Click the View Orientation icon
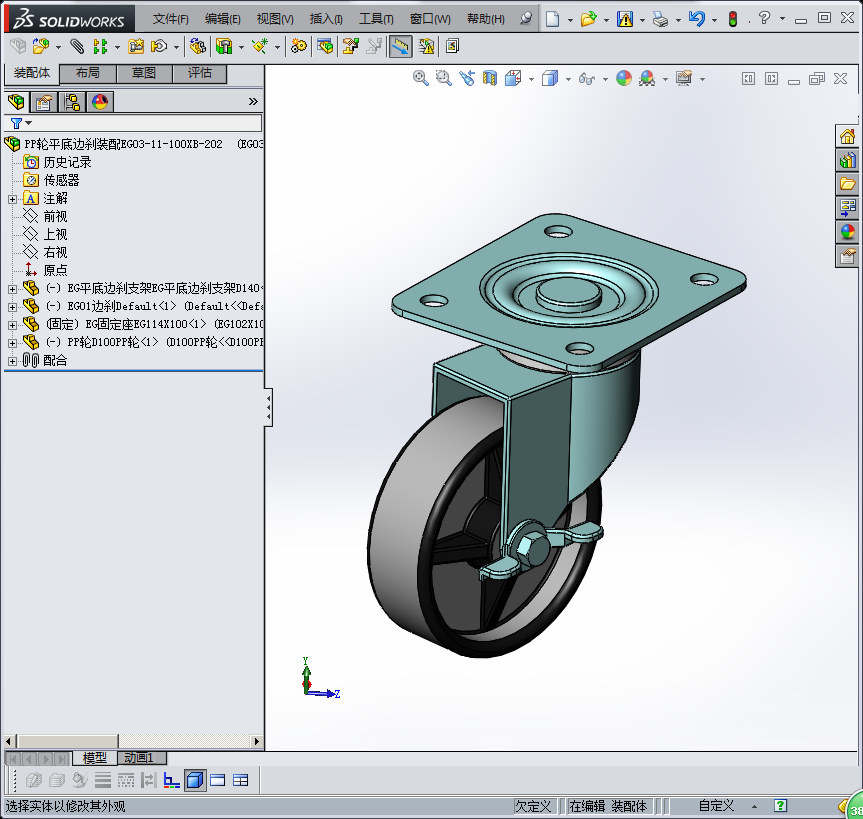Viewport: 863px width, 819px height. pyautogui.click(x=513, y=78)
